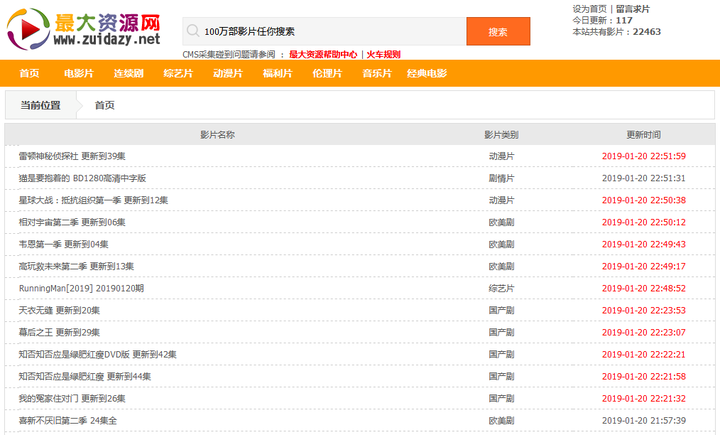Open 我的冤家住对门 更新到26集
This screenshot has width=720, height=435.
pyautogui.click(x=72, y=398)
